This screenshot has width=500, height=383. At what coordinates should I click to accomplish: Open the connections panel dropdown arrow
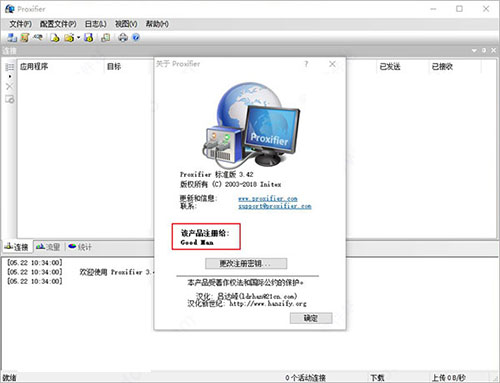(x=474, y=51)
